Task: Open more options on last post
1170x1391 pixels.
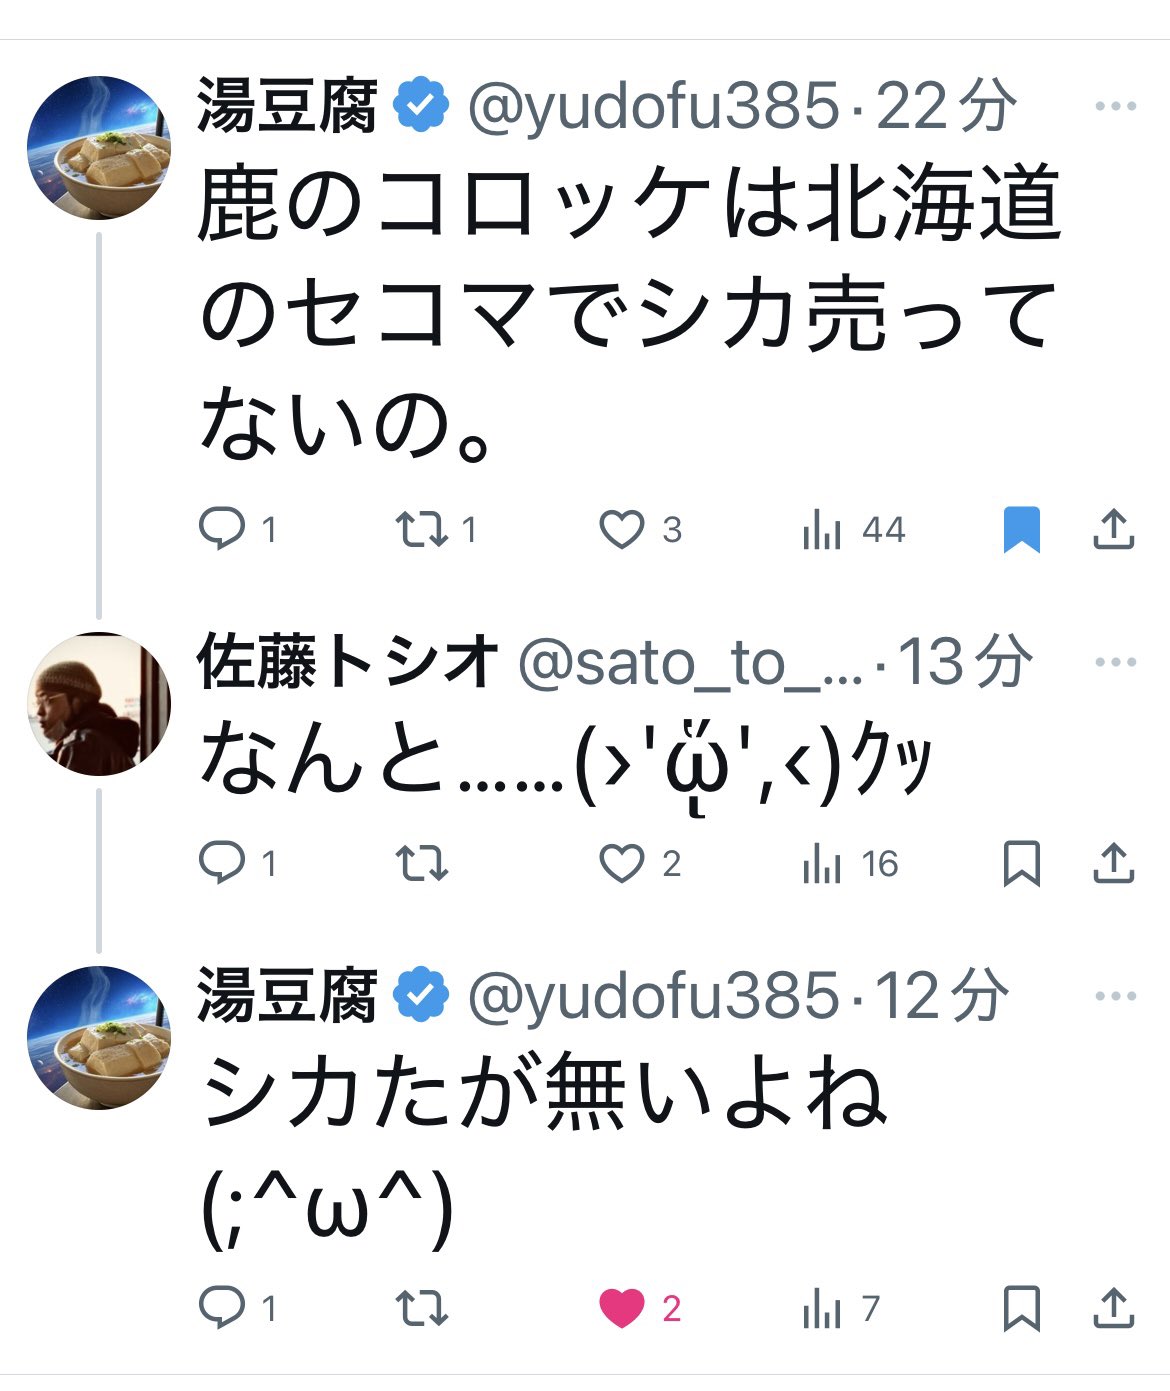Action: (x=1116, y=996)
